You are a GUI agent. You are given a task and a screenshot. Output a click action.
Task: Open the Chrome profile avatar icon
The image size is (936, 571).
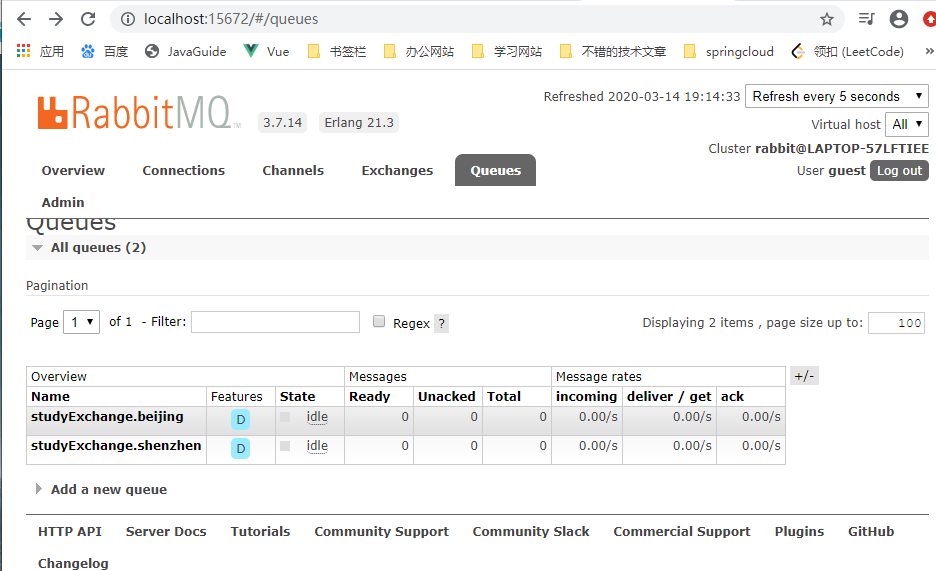point(898,19)
